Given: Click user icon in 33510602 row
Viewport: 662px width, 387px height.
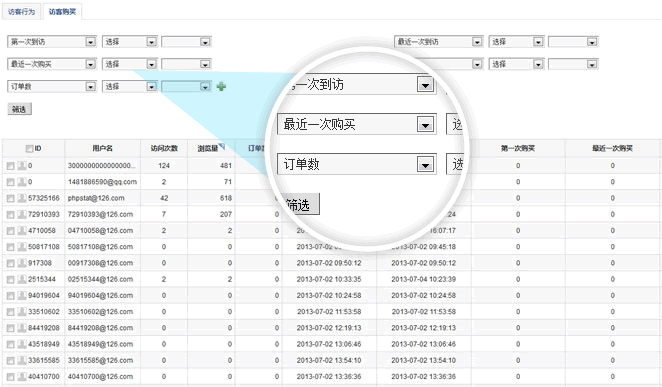Looking at the screenshot, I should [22, 312].
